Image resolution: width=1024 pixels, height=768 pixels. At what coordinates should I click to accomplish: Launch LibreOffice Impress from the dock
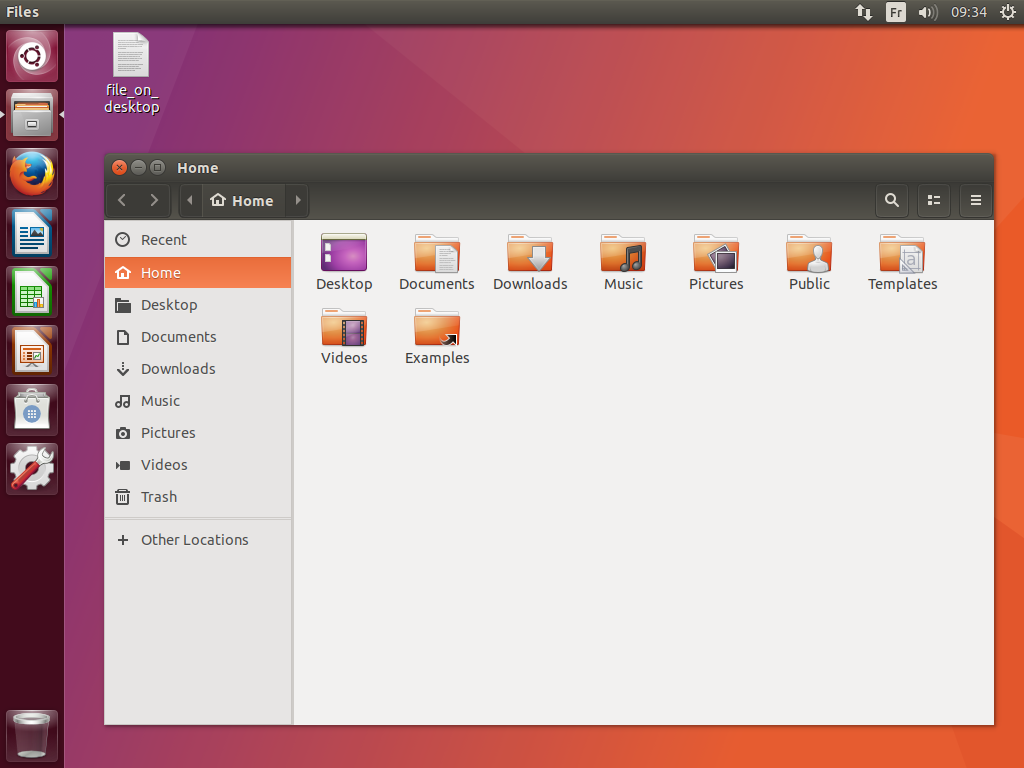tap(32, 351)
